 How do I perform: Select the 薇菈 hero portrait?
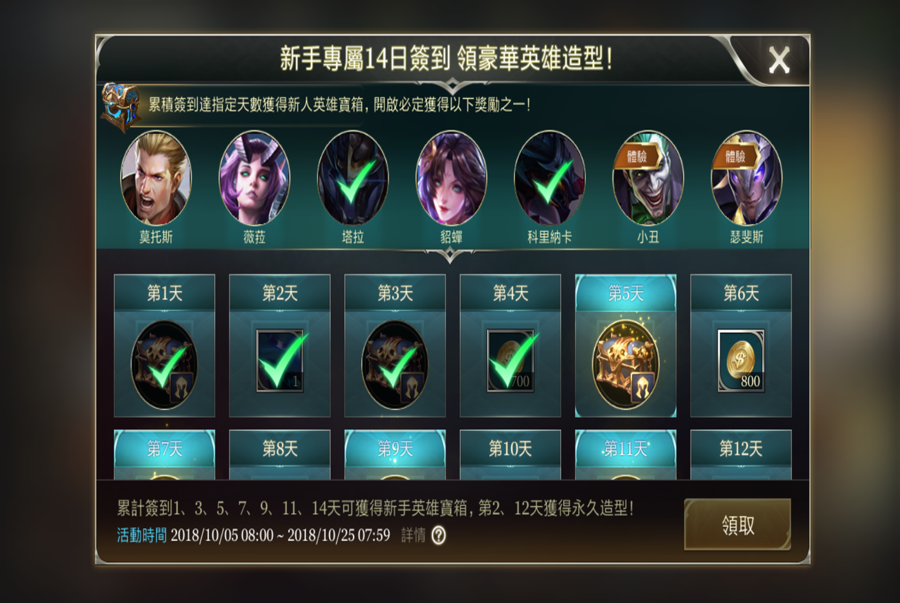click(x=254, y=178)
